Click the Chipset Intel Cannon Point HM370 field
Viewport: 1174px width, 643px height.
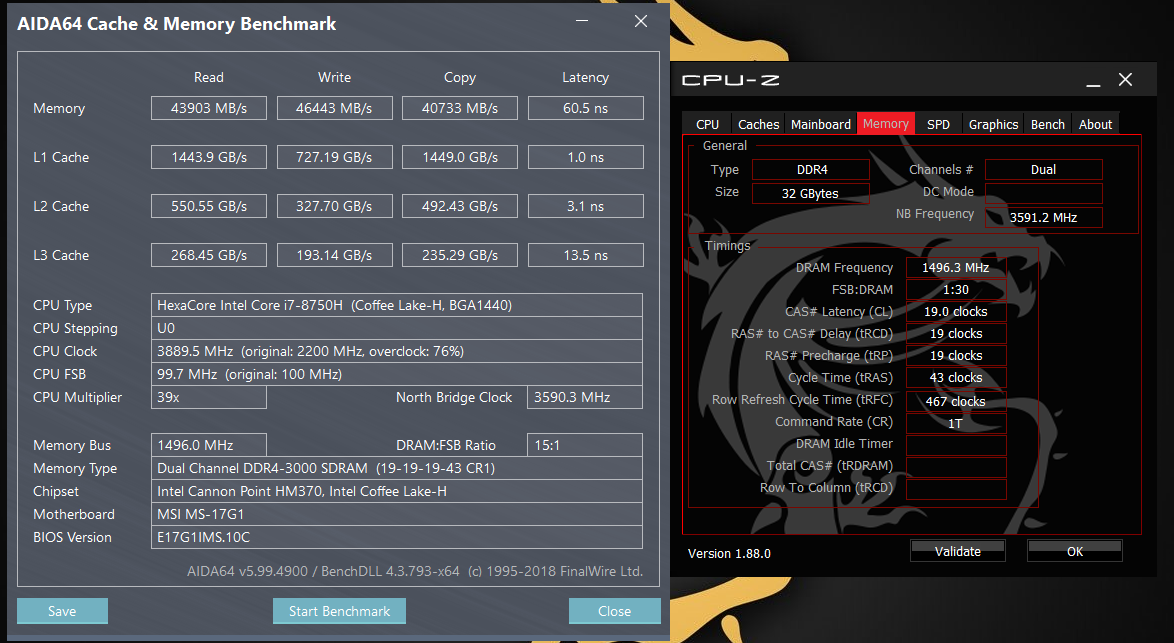(397, 491)
